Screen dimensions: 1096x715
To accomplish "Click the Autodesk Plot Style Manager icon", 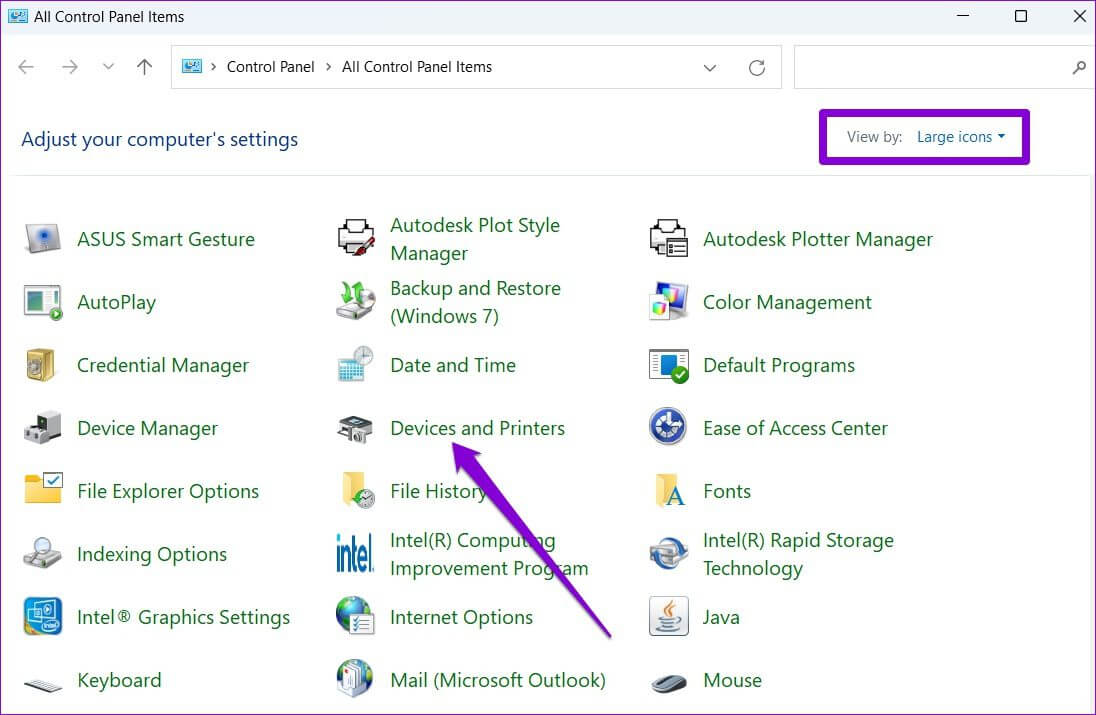I will (x=356, y=238).
